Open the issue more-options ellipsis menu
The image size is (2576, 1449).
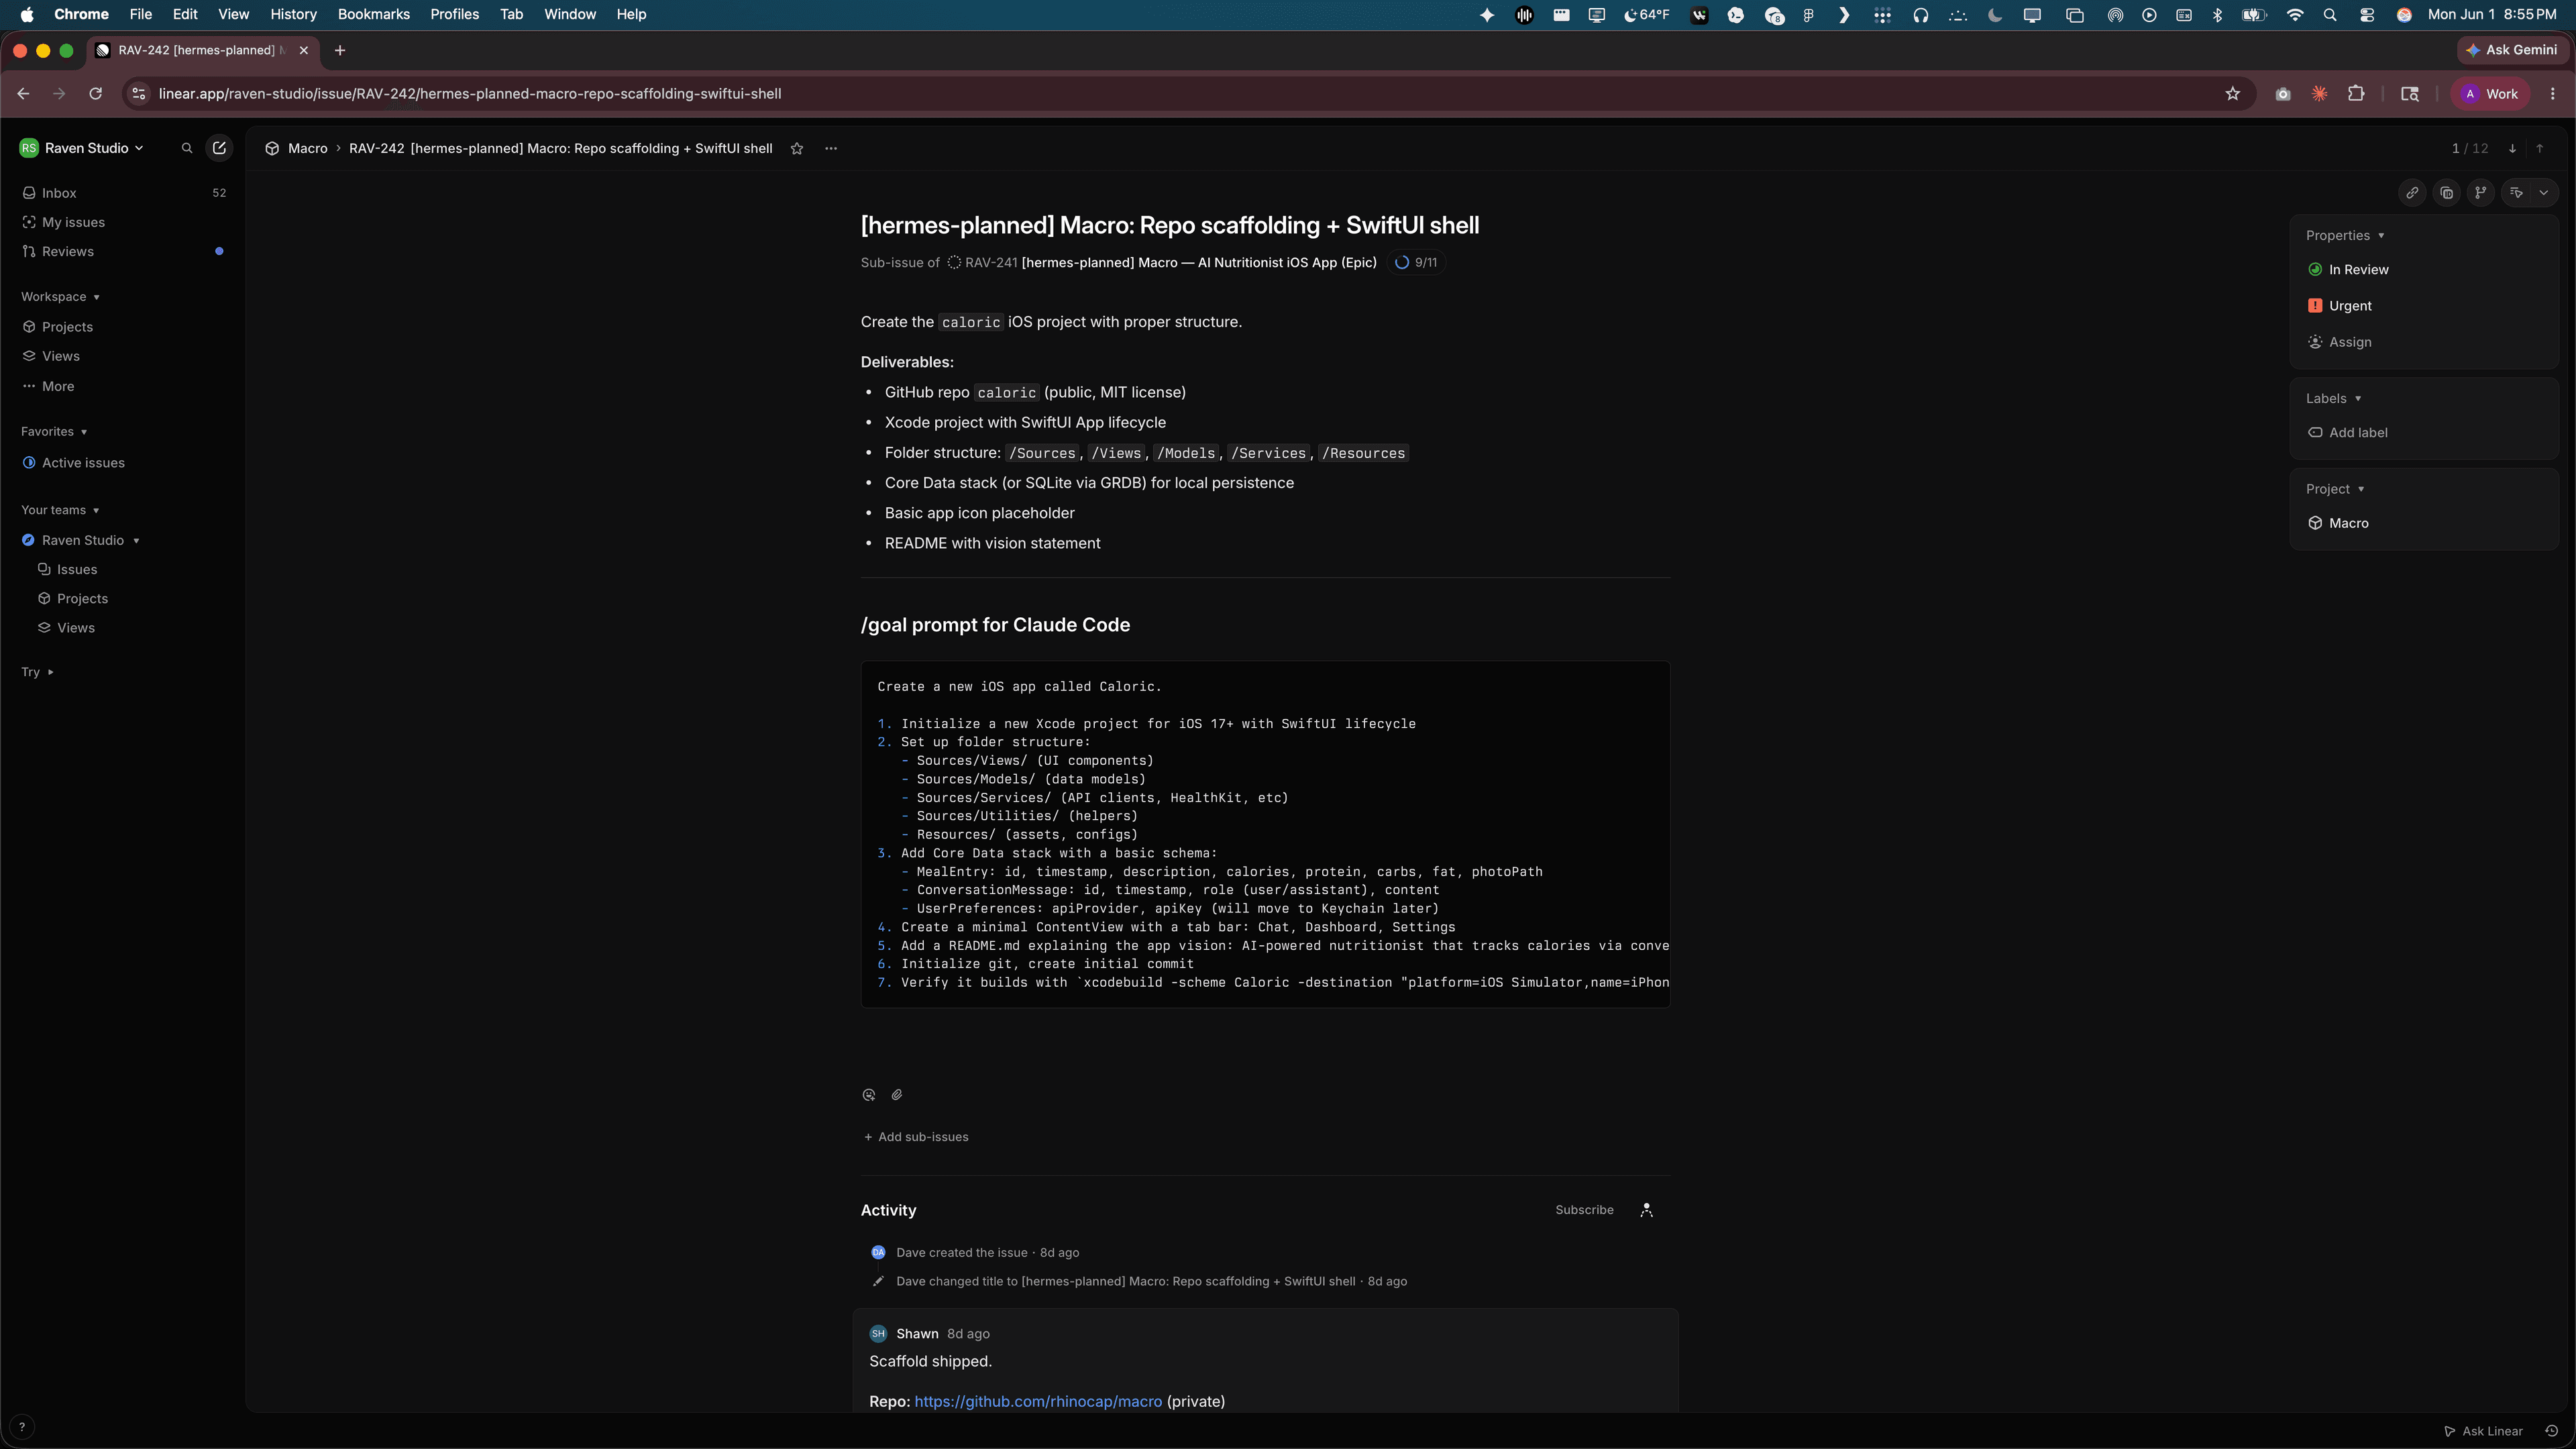click(831, 148)
